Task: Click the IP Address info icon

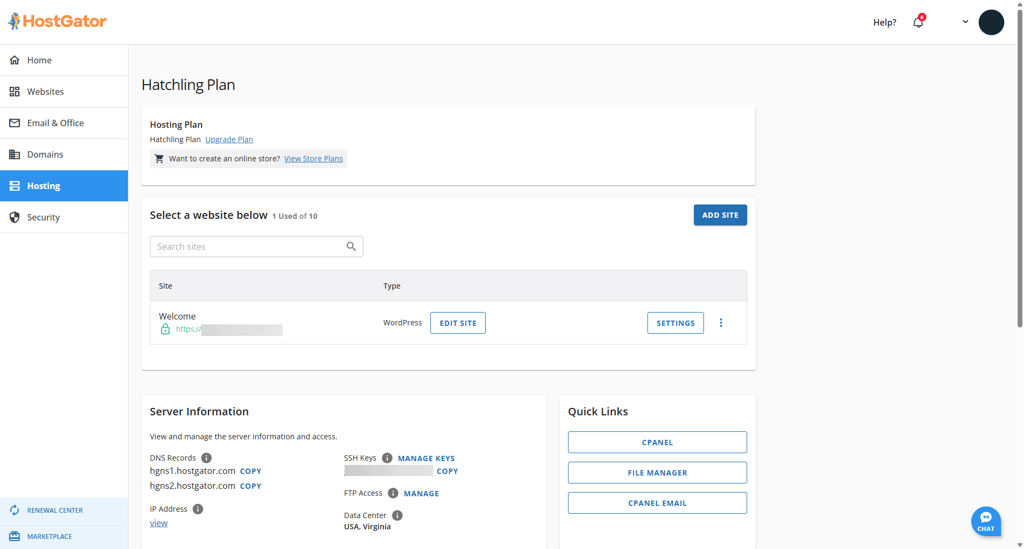Action: click(198, 509)
